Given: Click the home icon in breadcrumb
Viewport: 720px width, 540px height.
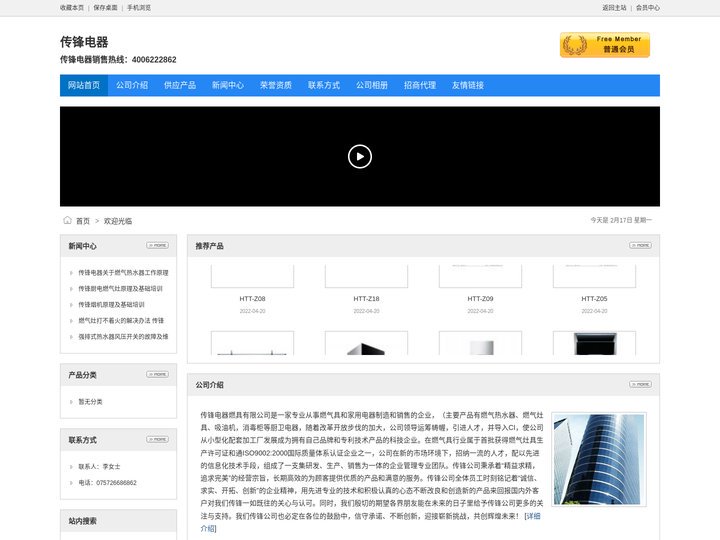Looking at the screenshot, I should (x=68, y=220).
